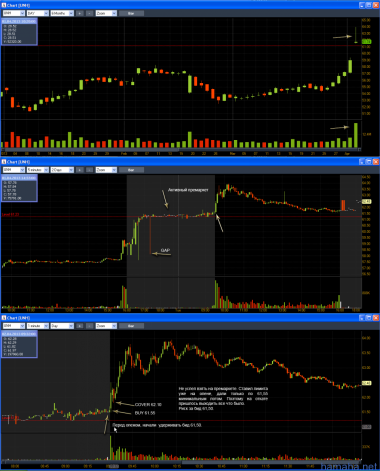Maximize the middle Chart [UNH] window
The width and height of the screenshot is (380, 471).
pyautogui.click(x=369, y=162)
